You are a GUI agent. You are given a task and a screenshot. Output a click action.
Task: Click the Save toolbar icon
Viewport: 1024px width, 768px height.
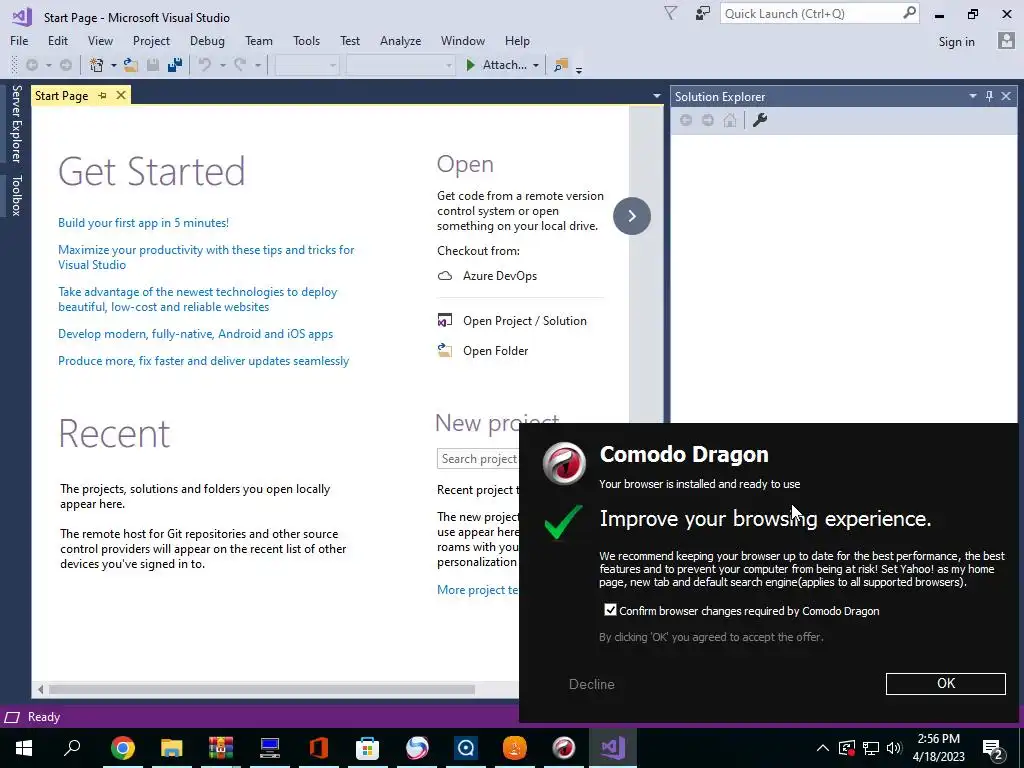tap(153, 65)
